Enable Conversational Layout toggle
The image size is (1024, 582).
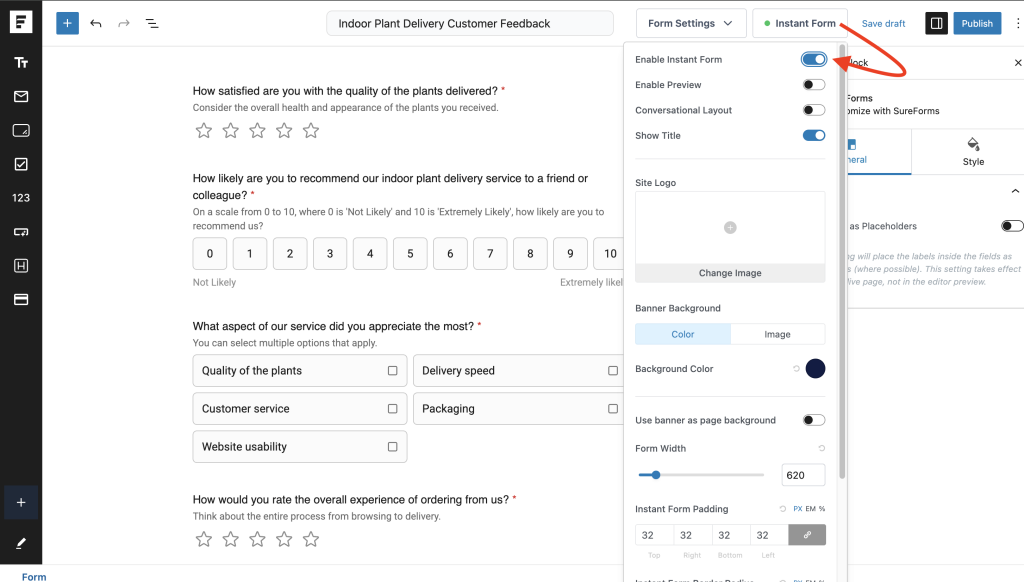pyautogui.click(x=814, y=110)
